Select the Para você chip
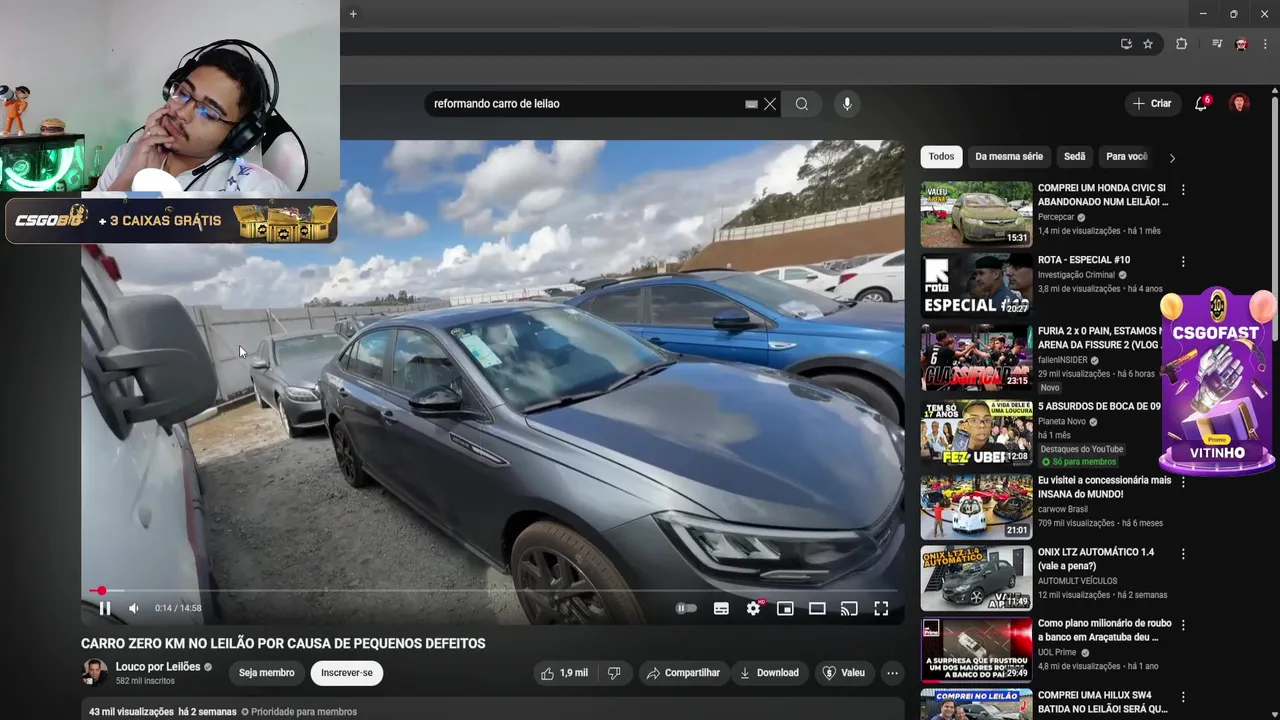Screen dimensions: 1280x720 pos(1127,157)
